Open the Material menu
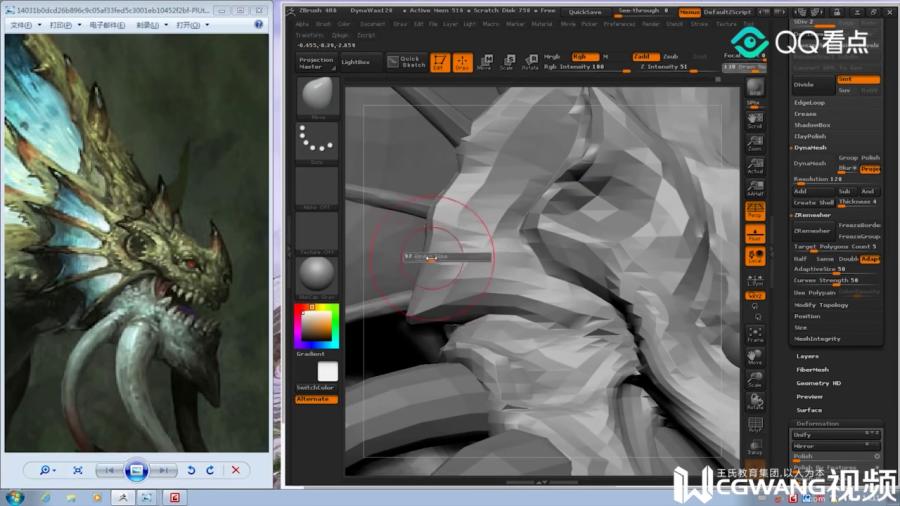The image size is (900, 506). (x=541, y=24)
